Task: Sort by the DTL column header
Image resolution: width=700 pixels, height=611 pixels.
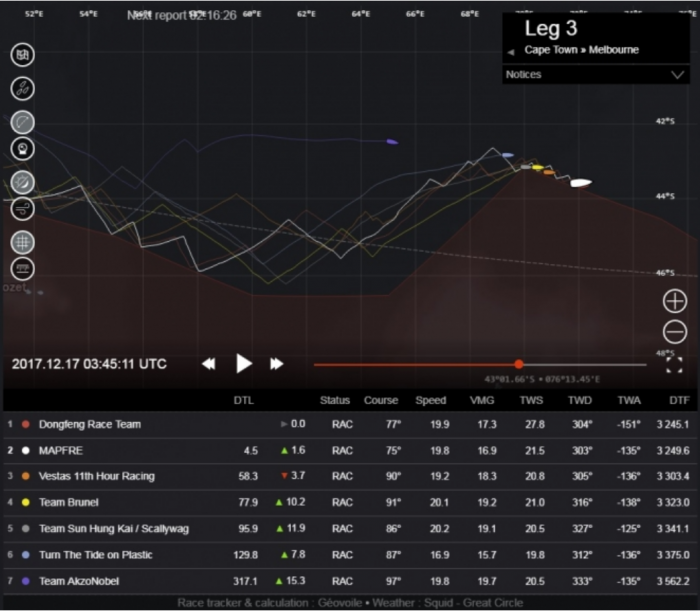Action: click(244, 400)
